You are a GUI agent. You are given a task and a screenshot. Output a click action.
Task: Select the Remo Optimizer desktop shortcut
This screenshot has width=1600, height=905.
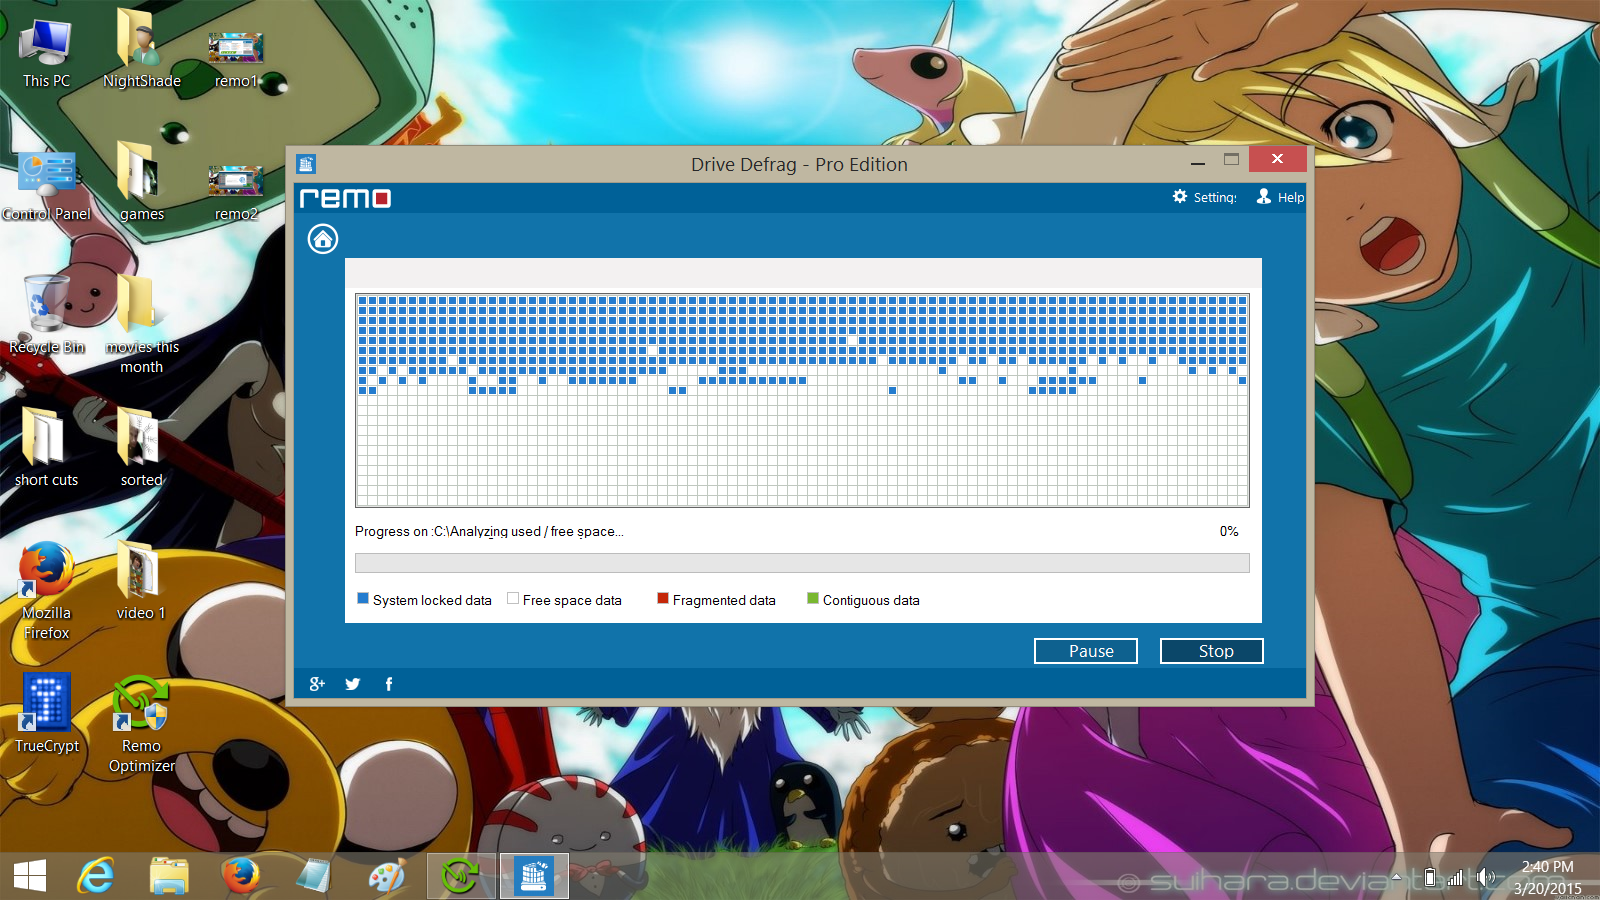pyautogui.click(x=142, y=725)
